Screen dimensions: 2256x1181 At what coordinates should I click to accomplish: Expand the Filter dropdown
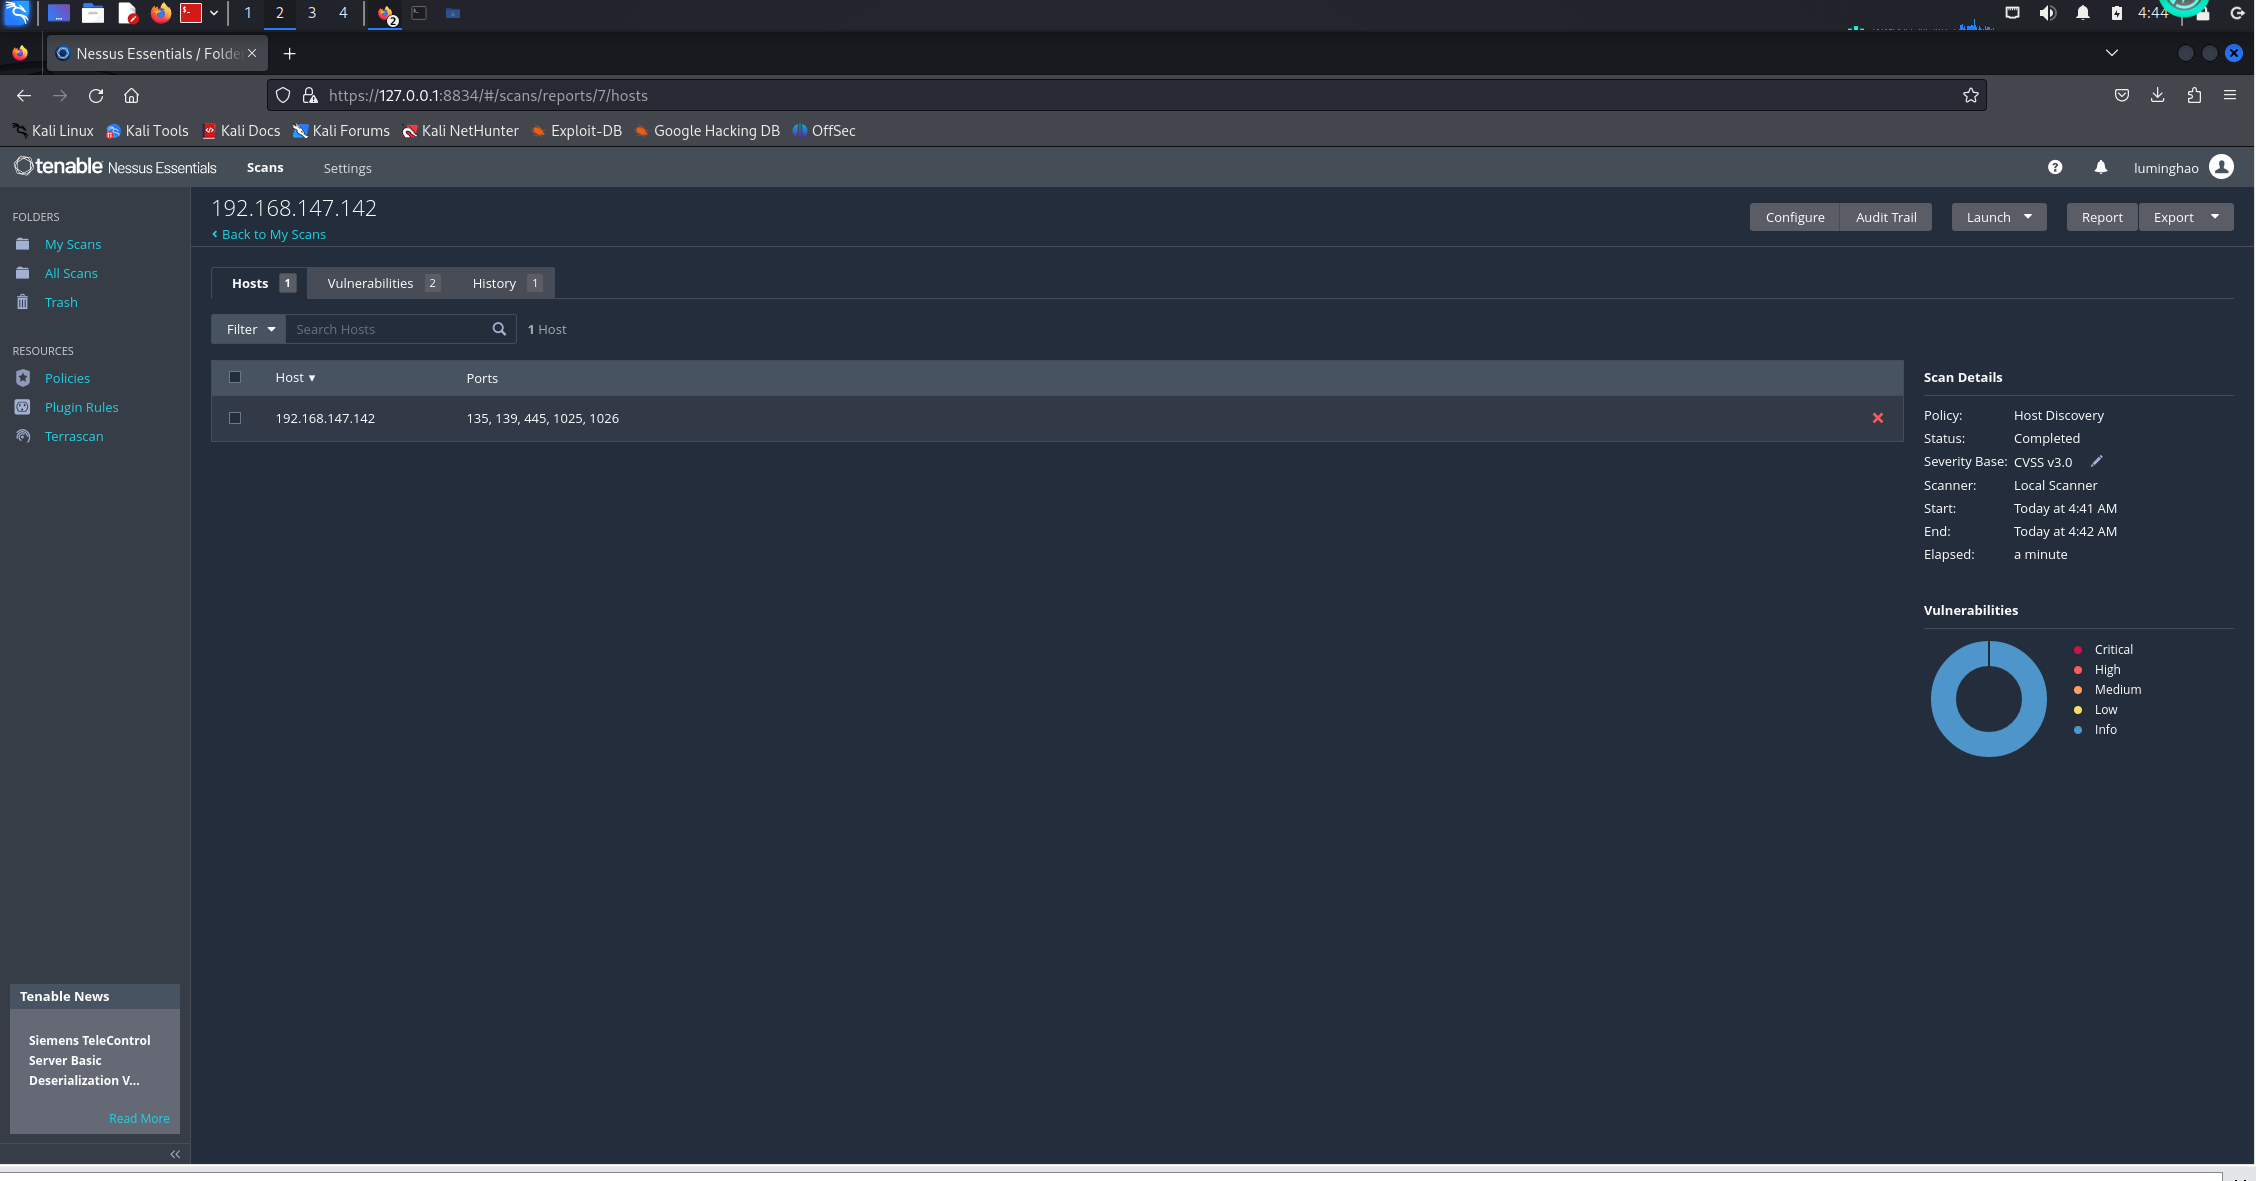(249, 329)
